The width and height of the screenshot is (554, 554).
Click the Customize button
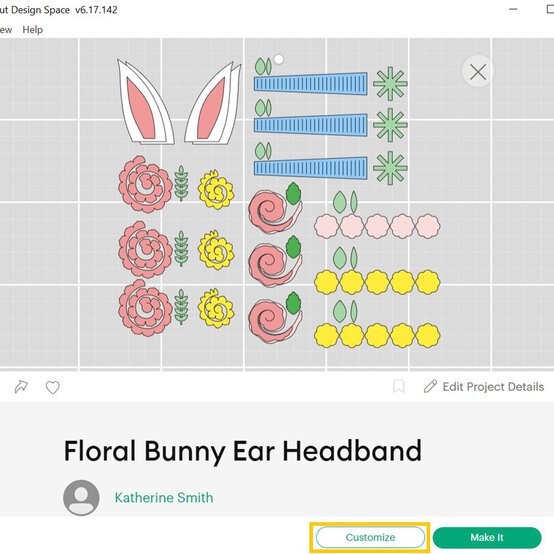pos(370,537)
